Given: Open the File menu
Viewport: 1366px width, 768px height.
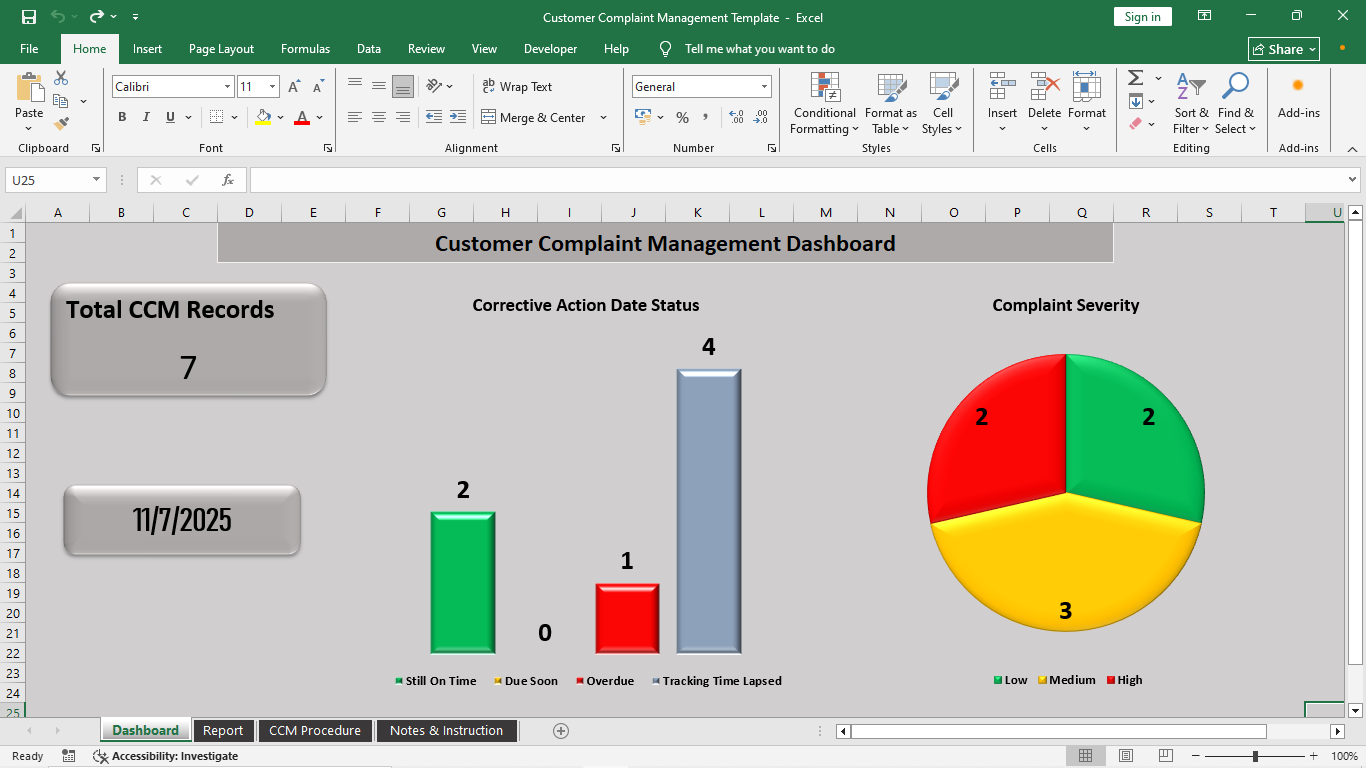Looking at the screenshot, I should click(x=29, y=49).
